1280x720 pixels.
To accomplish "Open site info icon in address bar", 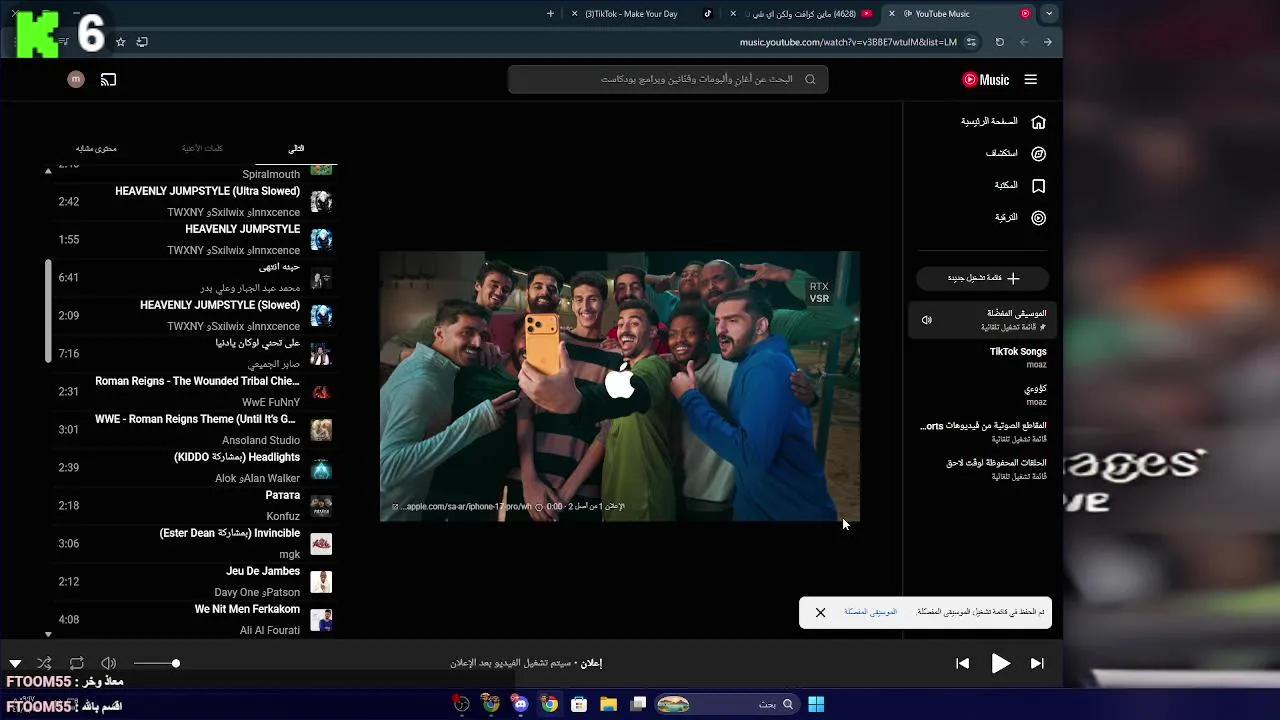I will pyautogui.click(x=971, y=42).
